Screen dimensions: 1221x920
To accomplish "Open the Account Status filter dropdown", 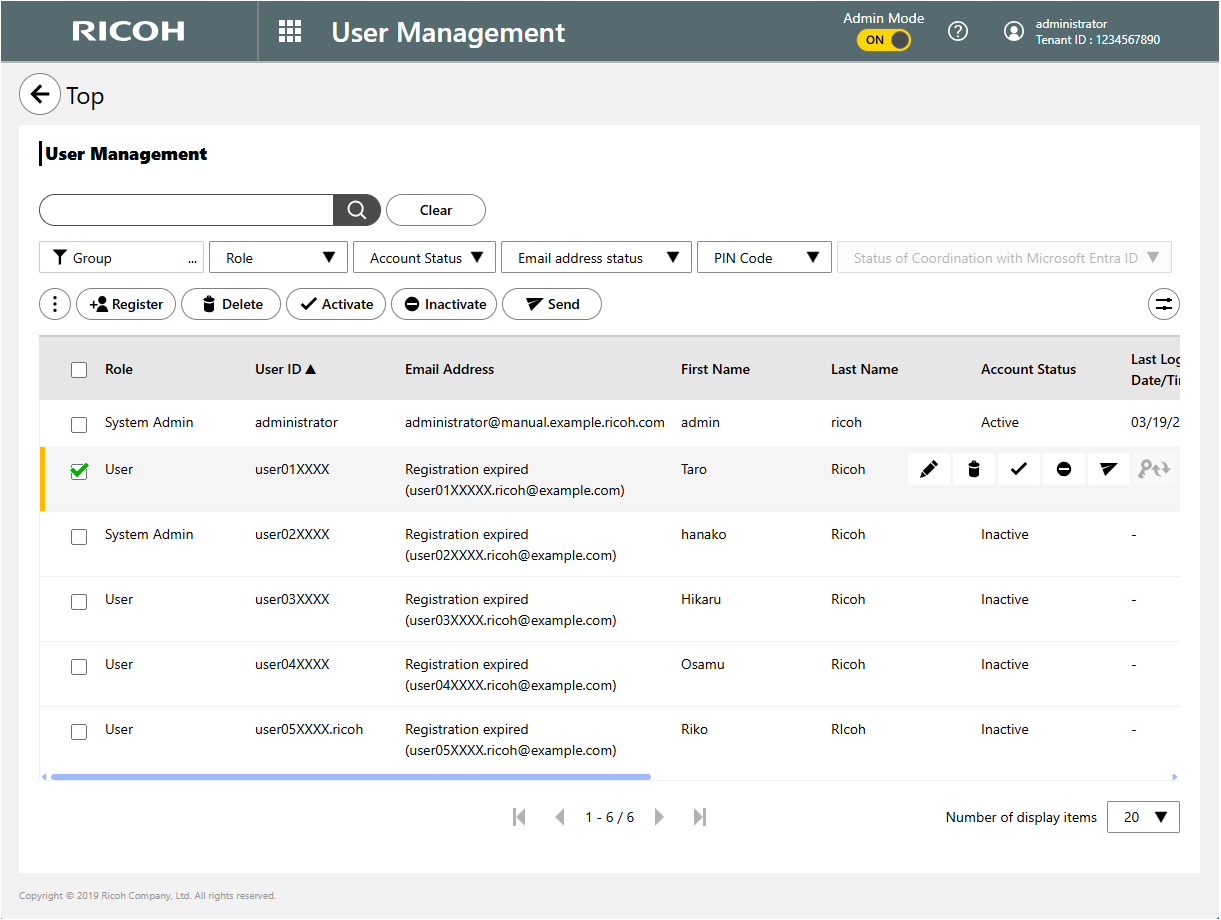I will pos(424,258).
